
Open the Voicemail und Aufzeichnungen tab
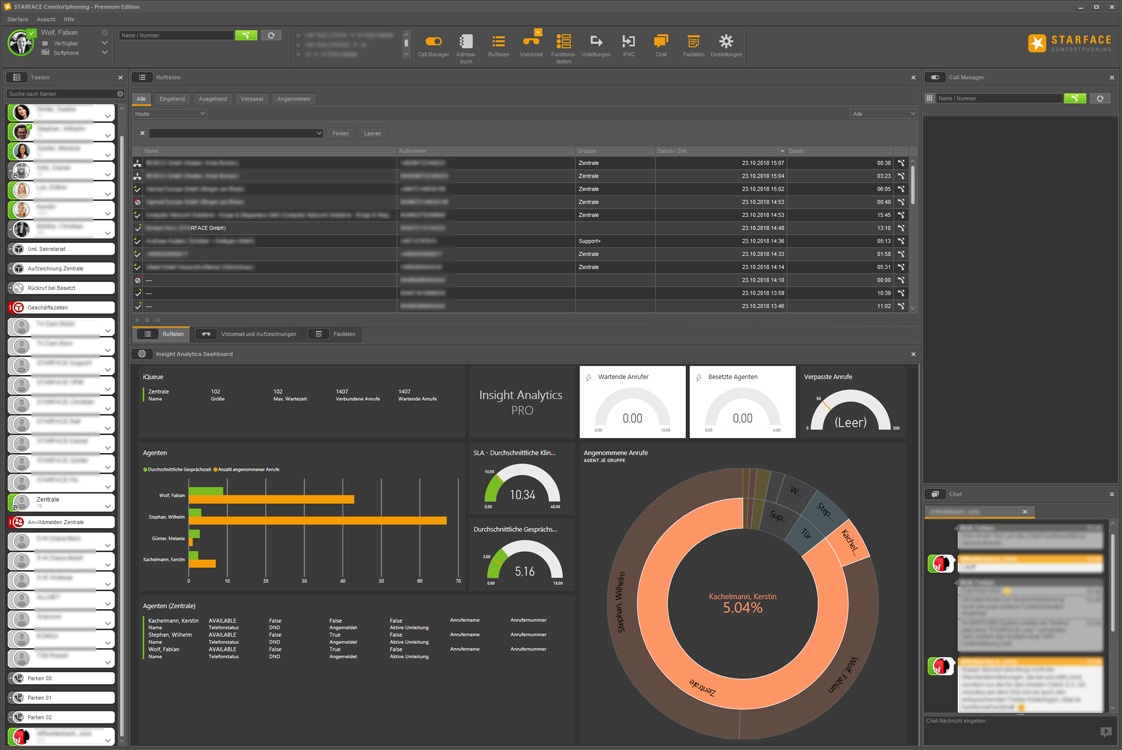246,334
